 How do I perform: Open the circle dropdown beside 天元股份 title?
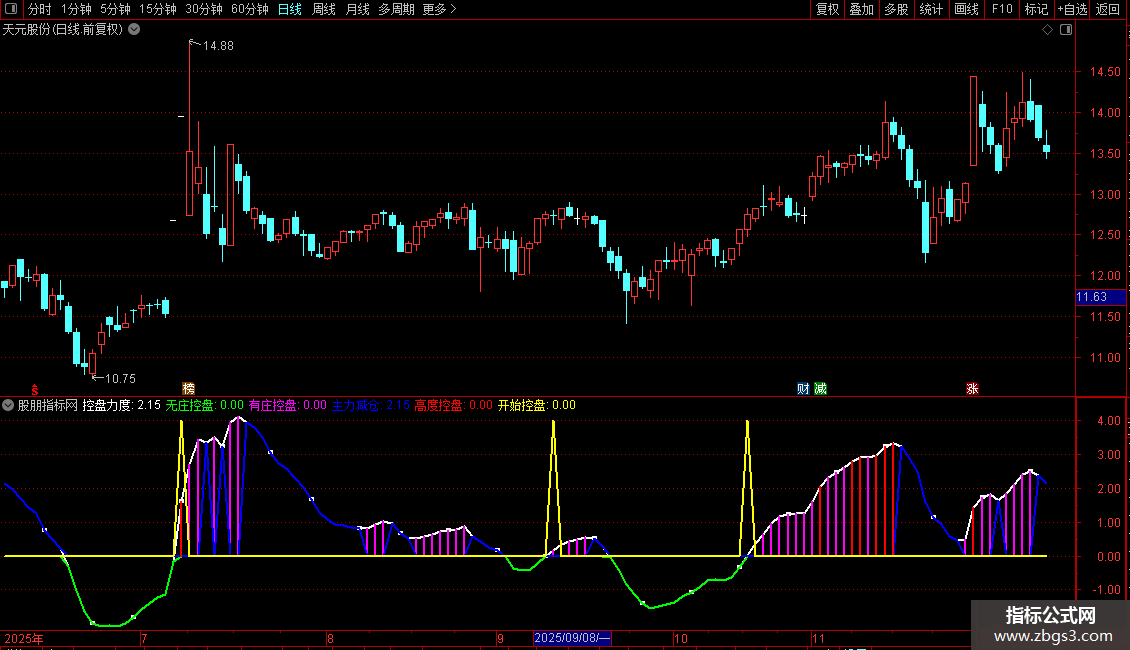click(x=134, y=30)
